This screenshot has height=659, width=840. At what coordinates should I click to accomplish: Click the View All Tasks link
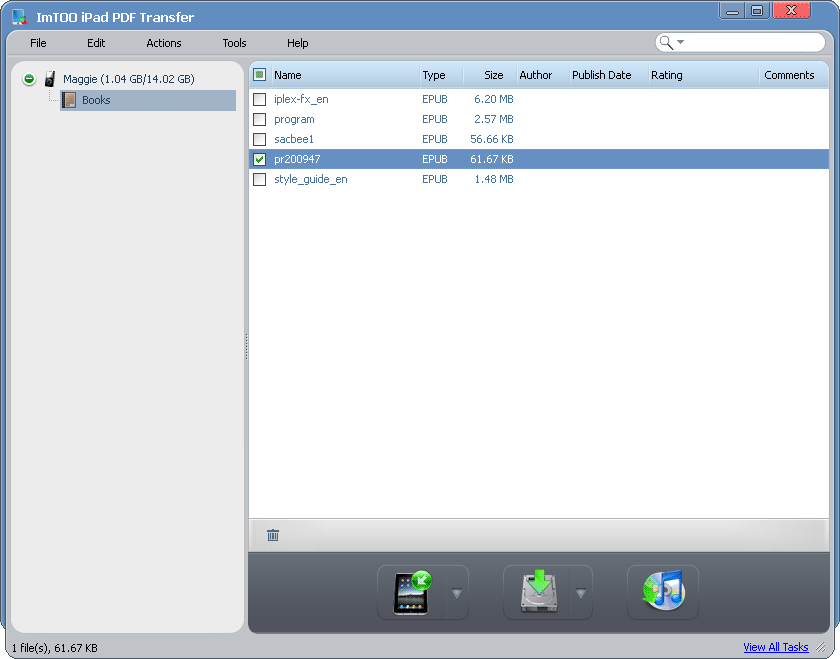[x=776, y=647]
